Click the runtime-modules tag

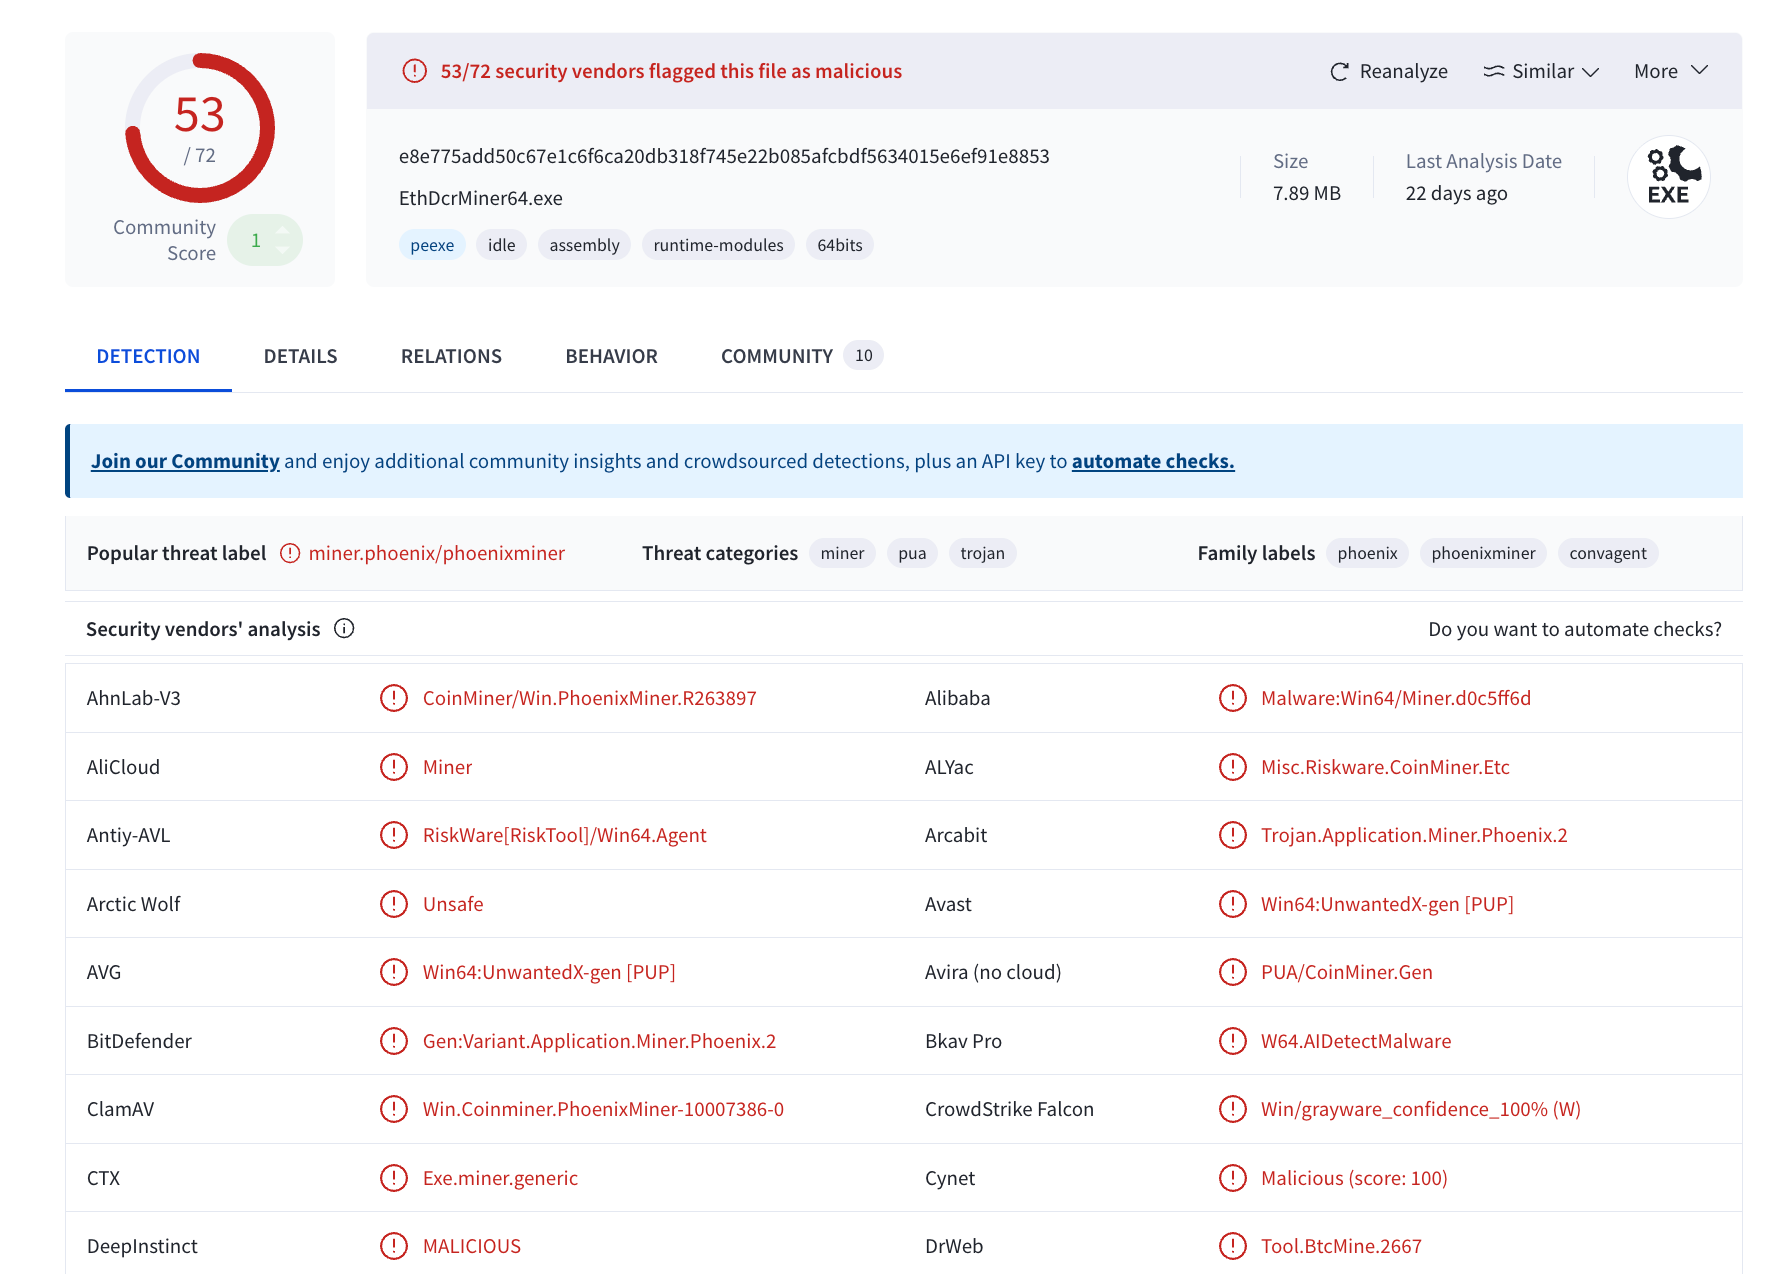718,245
